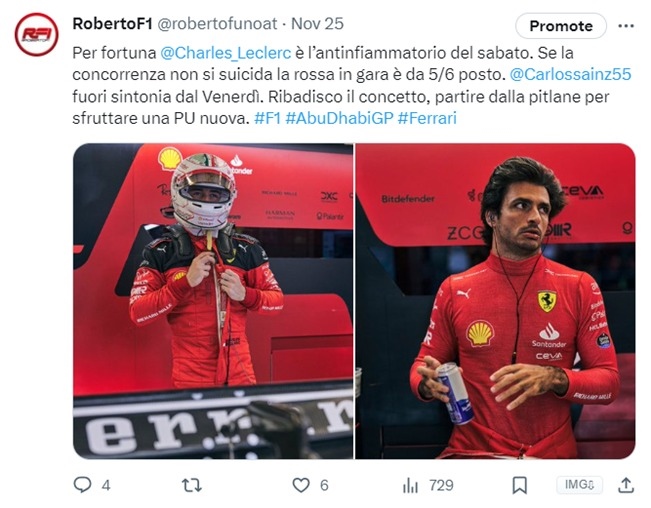Click the reply speech bubble icon
The height and width of the screenshot is (508, 651).
point(82,484)
